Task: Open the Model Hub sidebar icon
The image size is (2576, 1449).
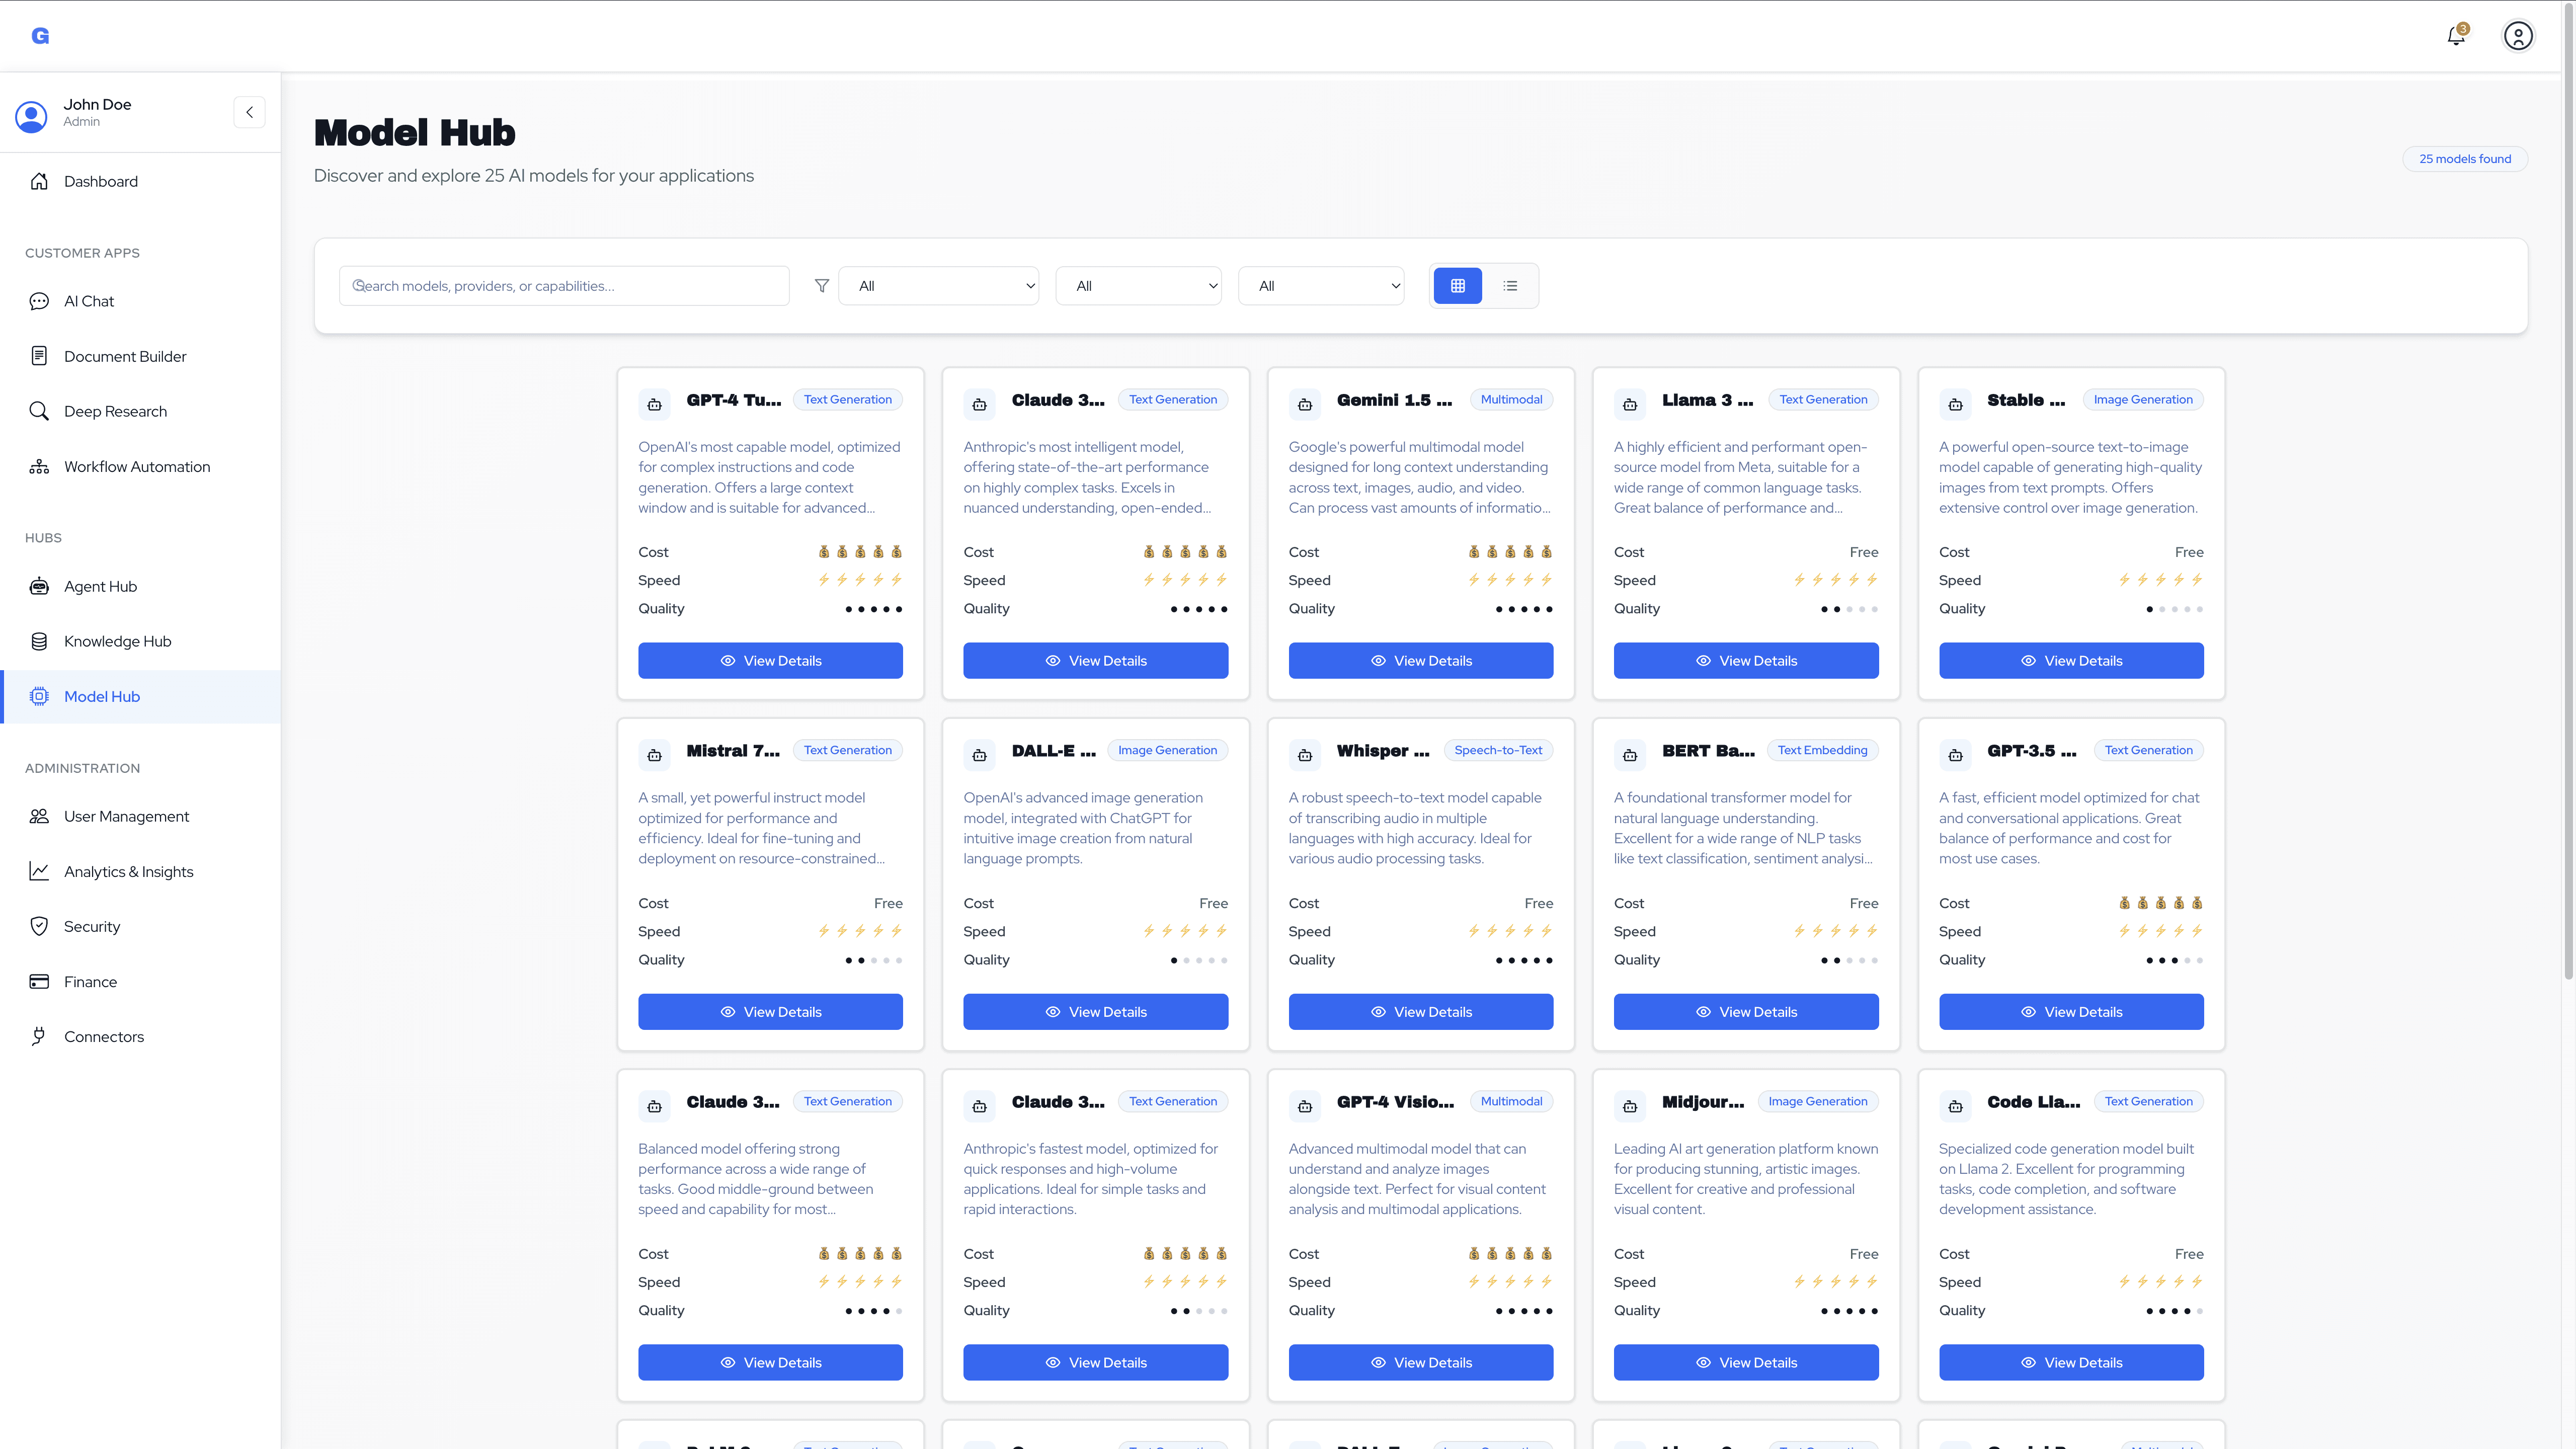Action: pyautogui.click(x=38, y=696)
